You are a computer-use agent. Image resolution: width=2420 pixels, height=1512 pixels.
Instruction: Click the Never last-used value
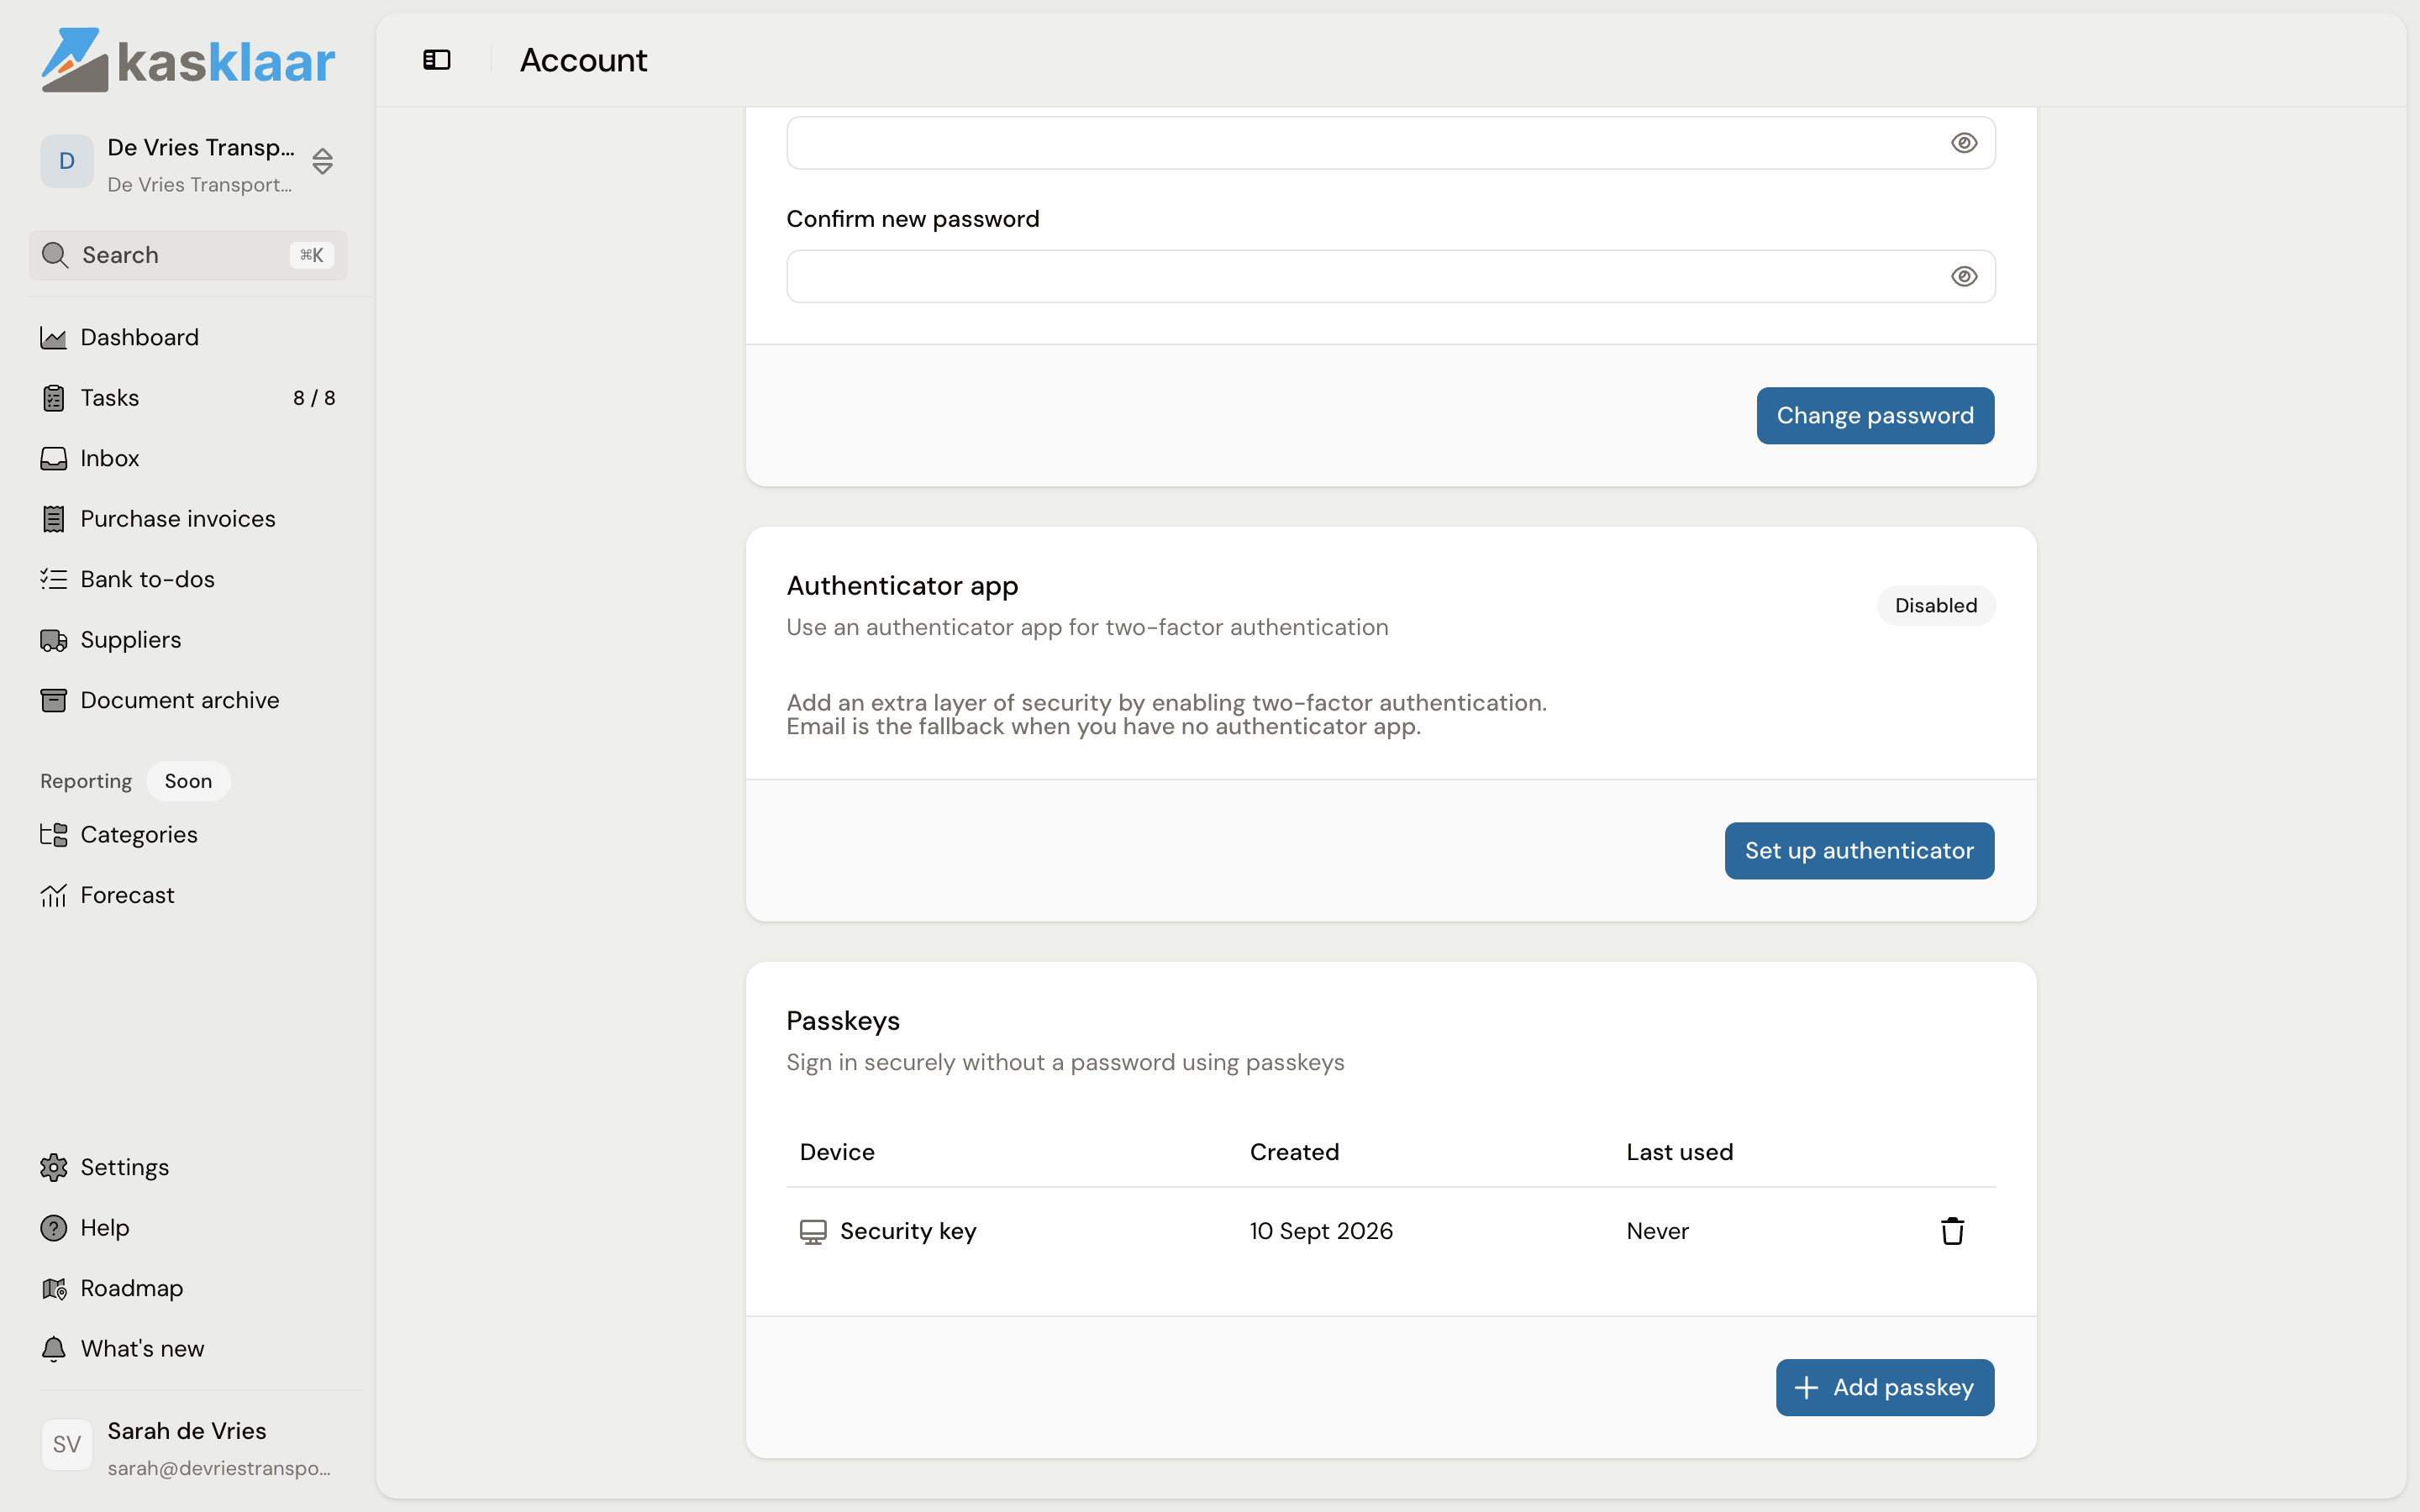1657,1231
